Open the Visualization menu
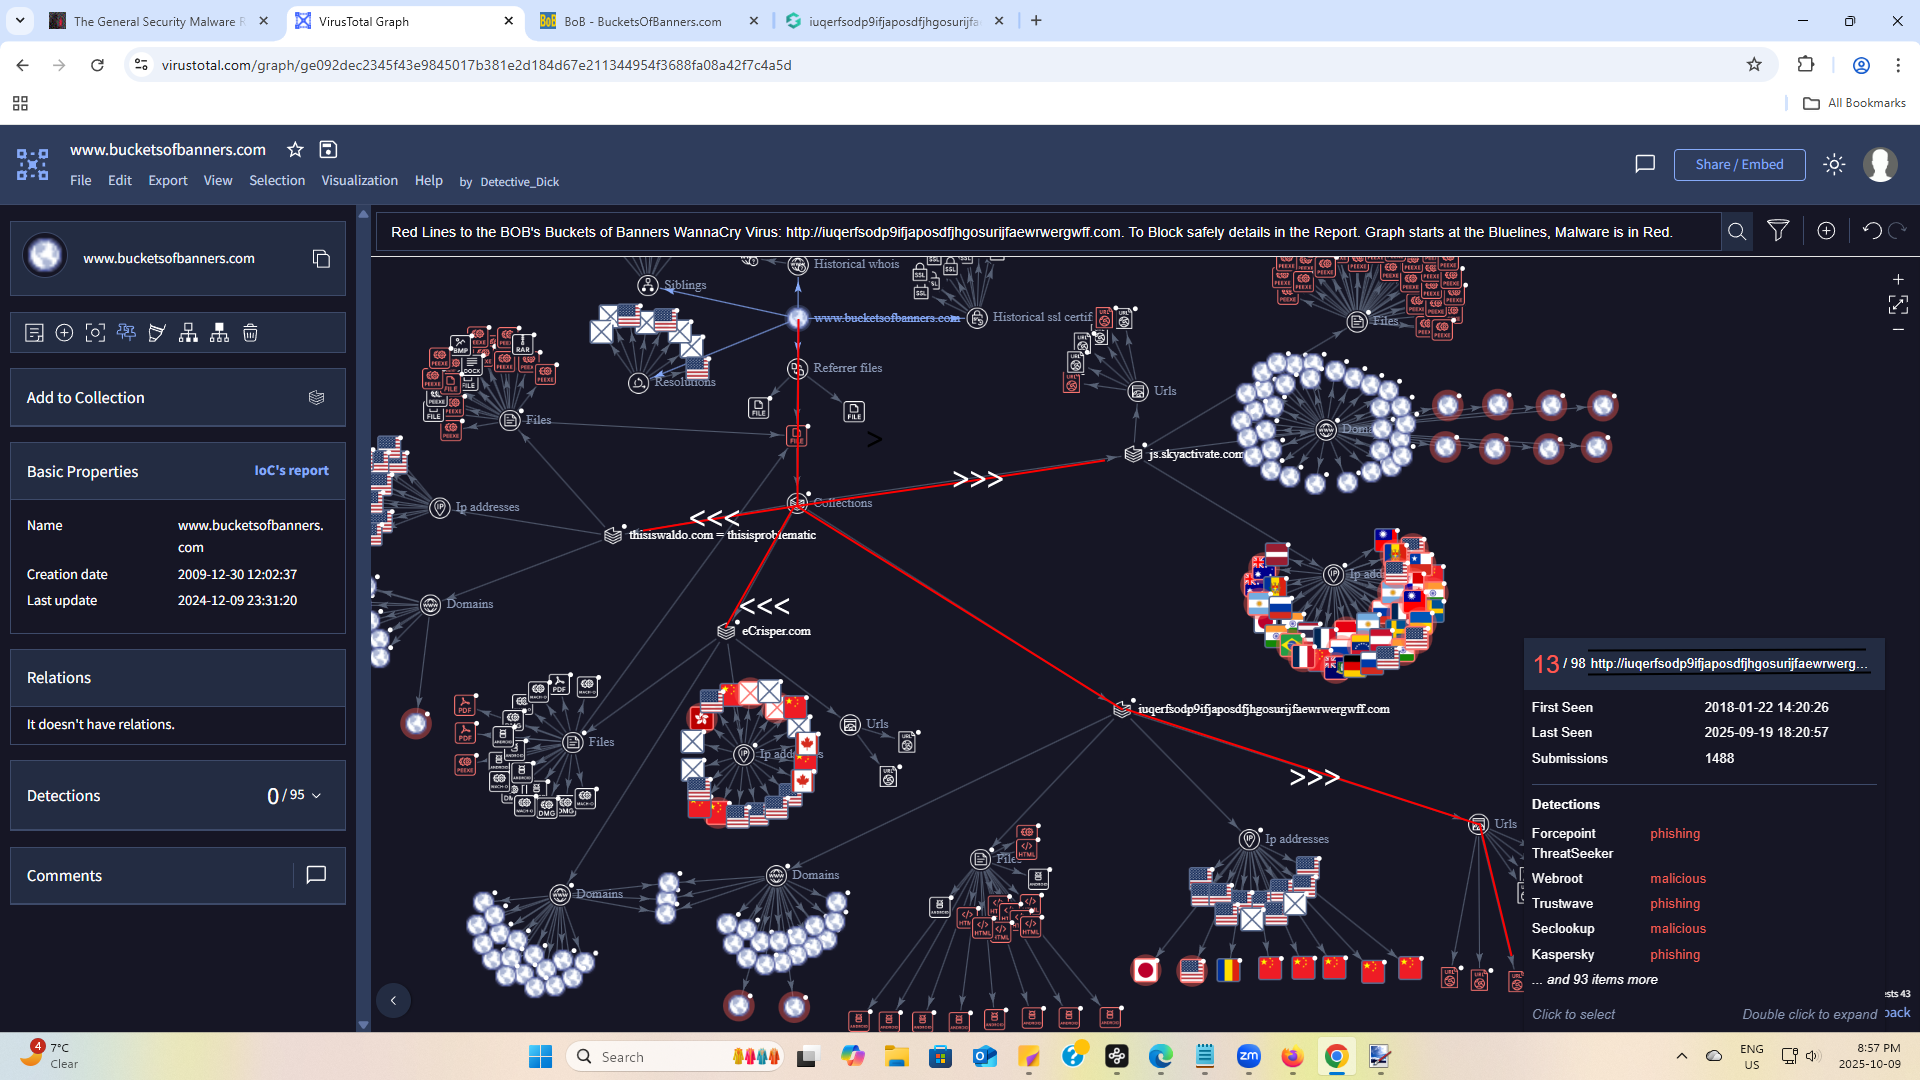Screen dimensions: 1920x1080 click(x=360, y=181)
